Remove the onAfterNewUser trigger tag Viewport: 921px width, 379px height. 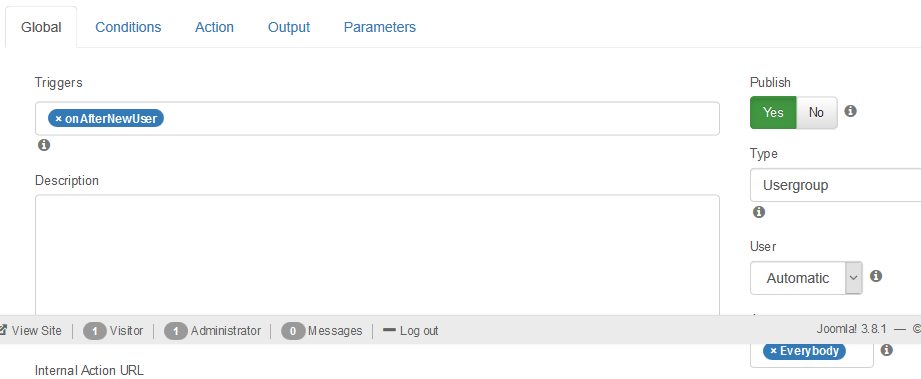point(58,119)
